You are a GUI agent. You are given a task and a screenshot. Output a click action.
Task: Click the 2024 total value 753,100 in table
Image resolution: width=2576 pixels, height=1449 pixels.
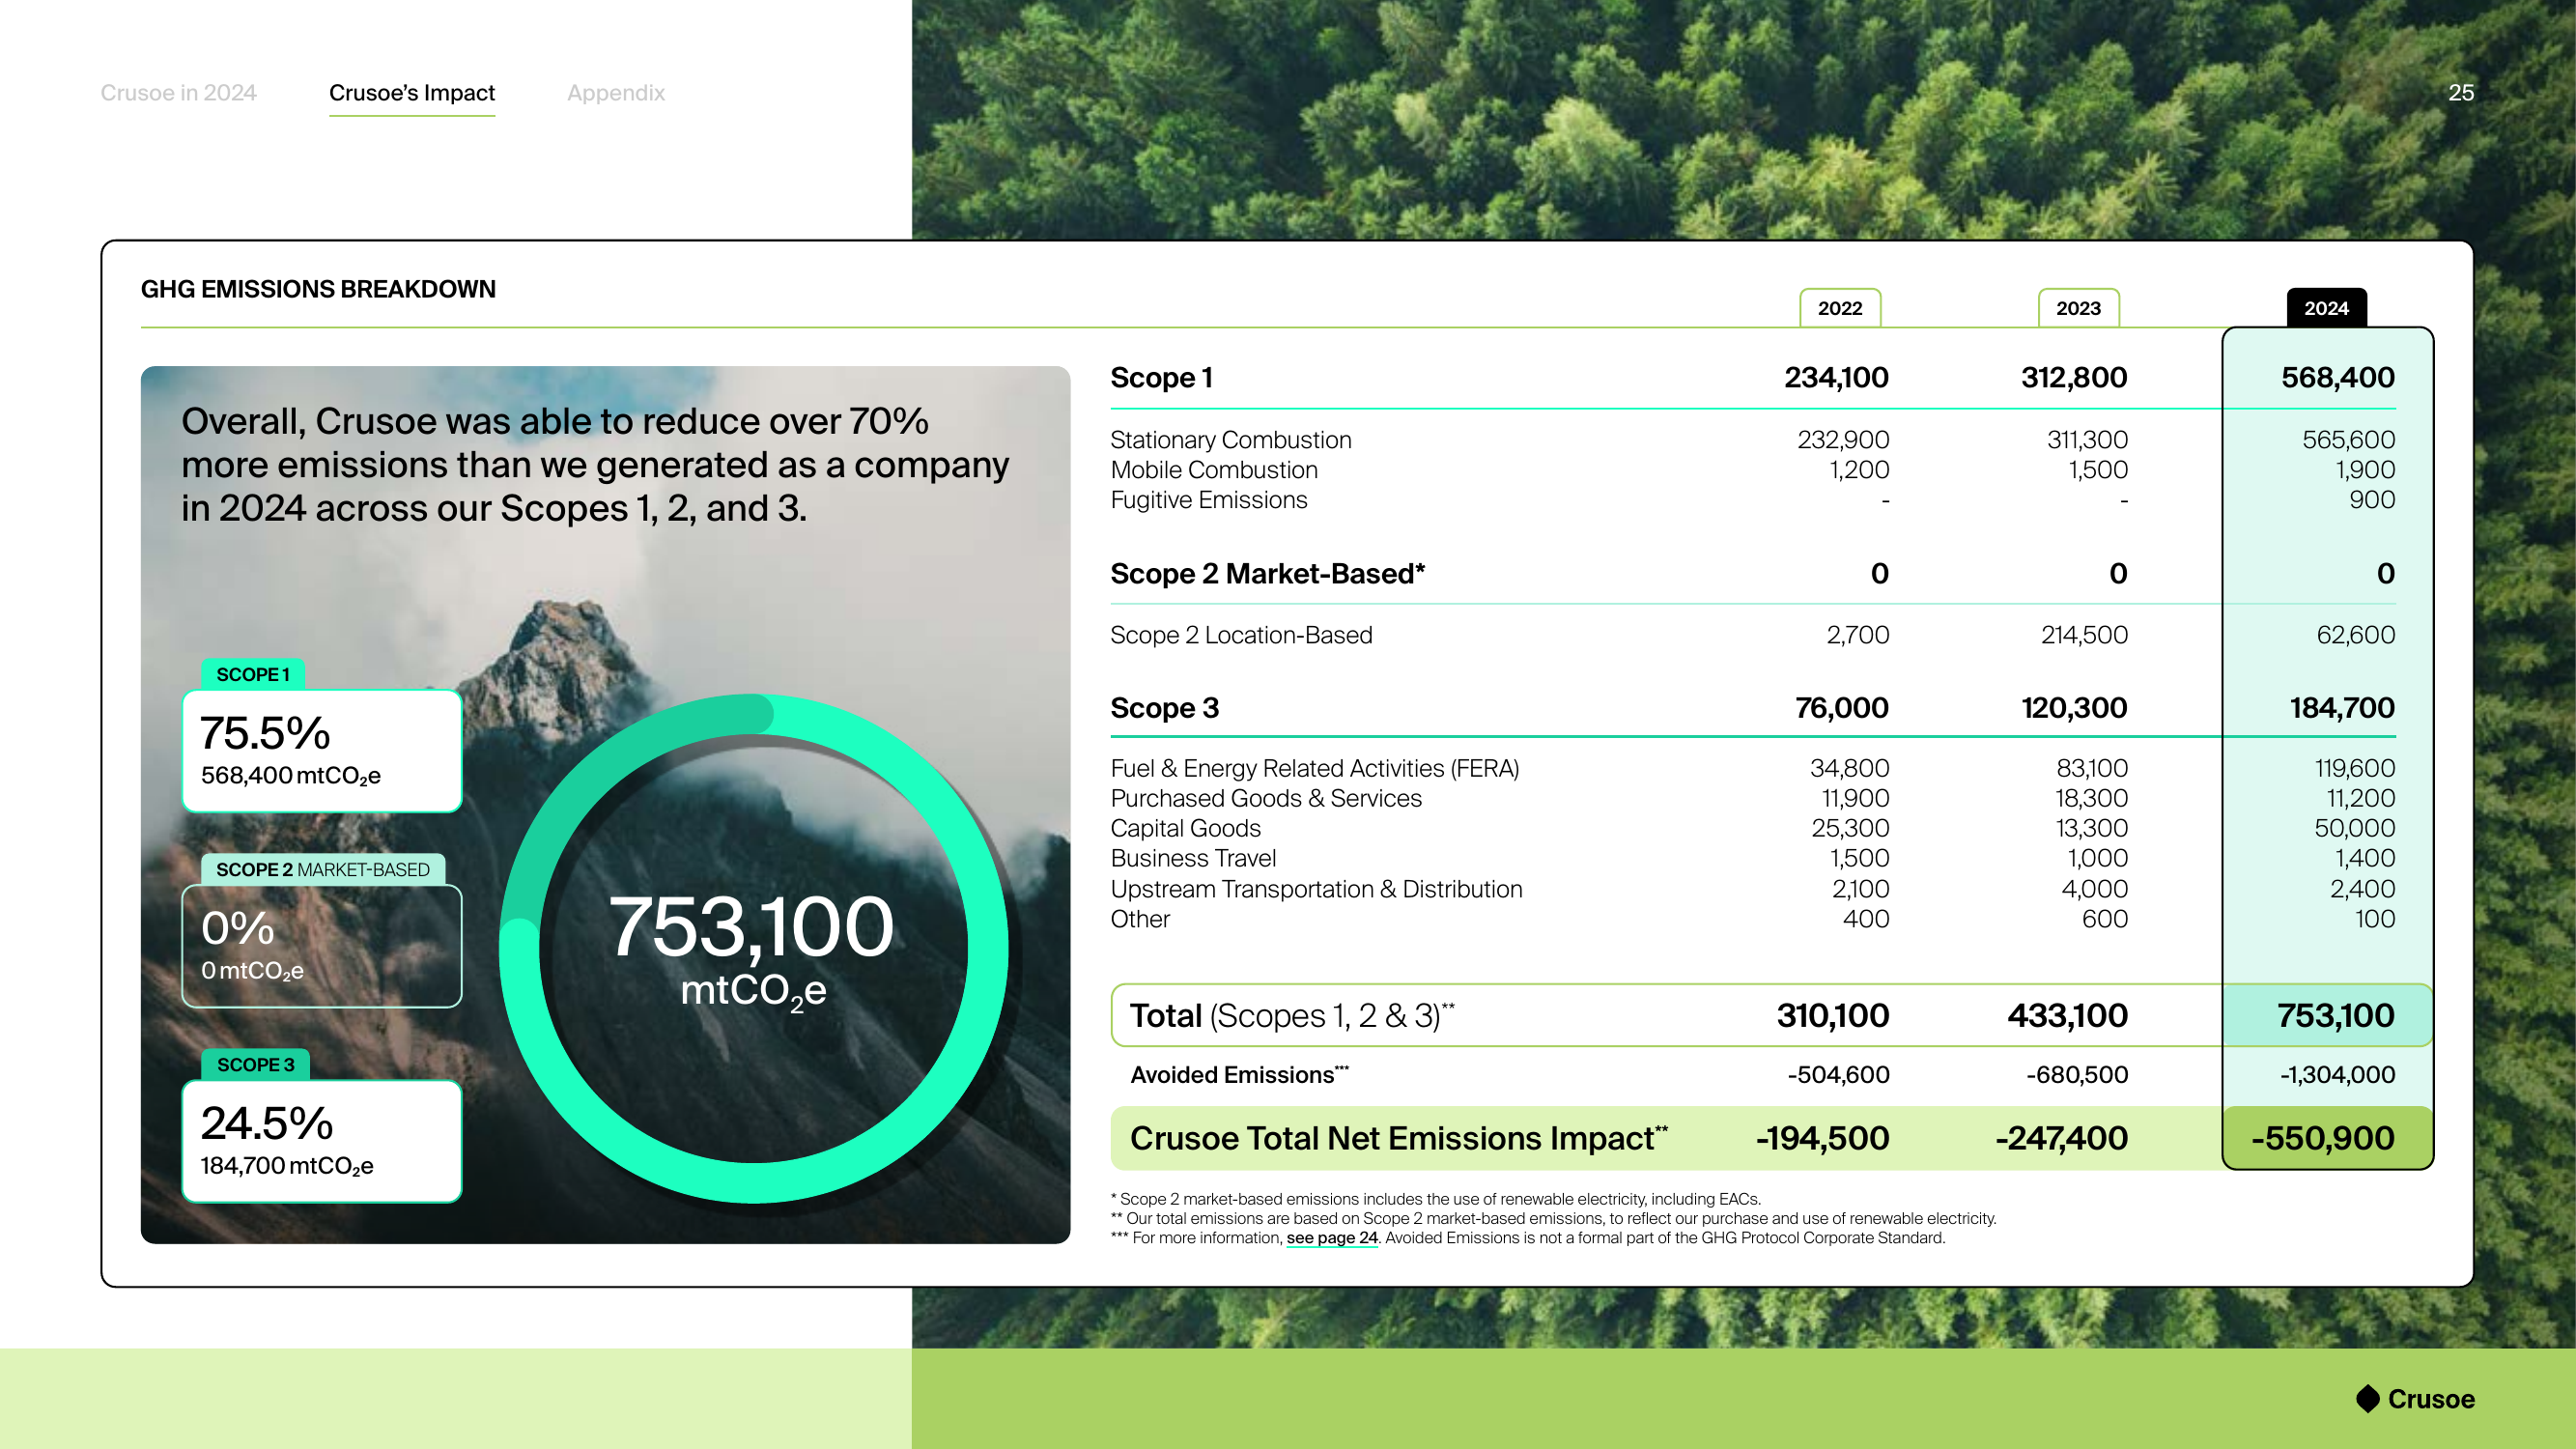(x=2335, y=1015)
